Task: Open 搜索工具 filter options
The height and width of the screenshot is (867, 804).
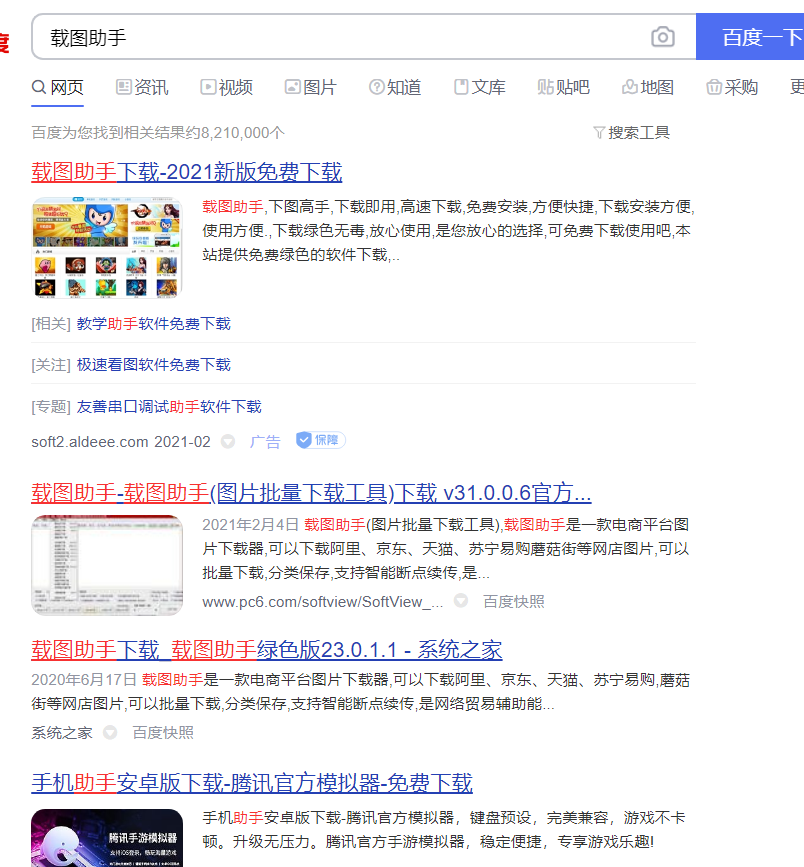Action: pos(631,133)
